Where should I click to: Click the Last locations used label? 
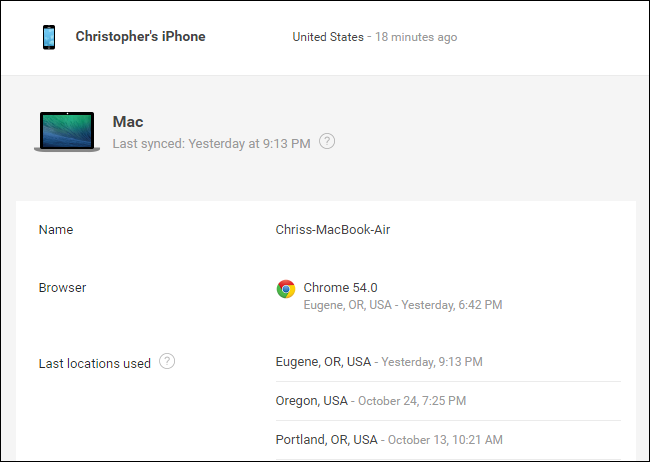(94, 363)
